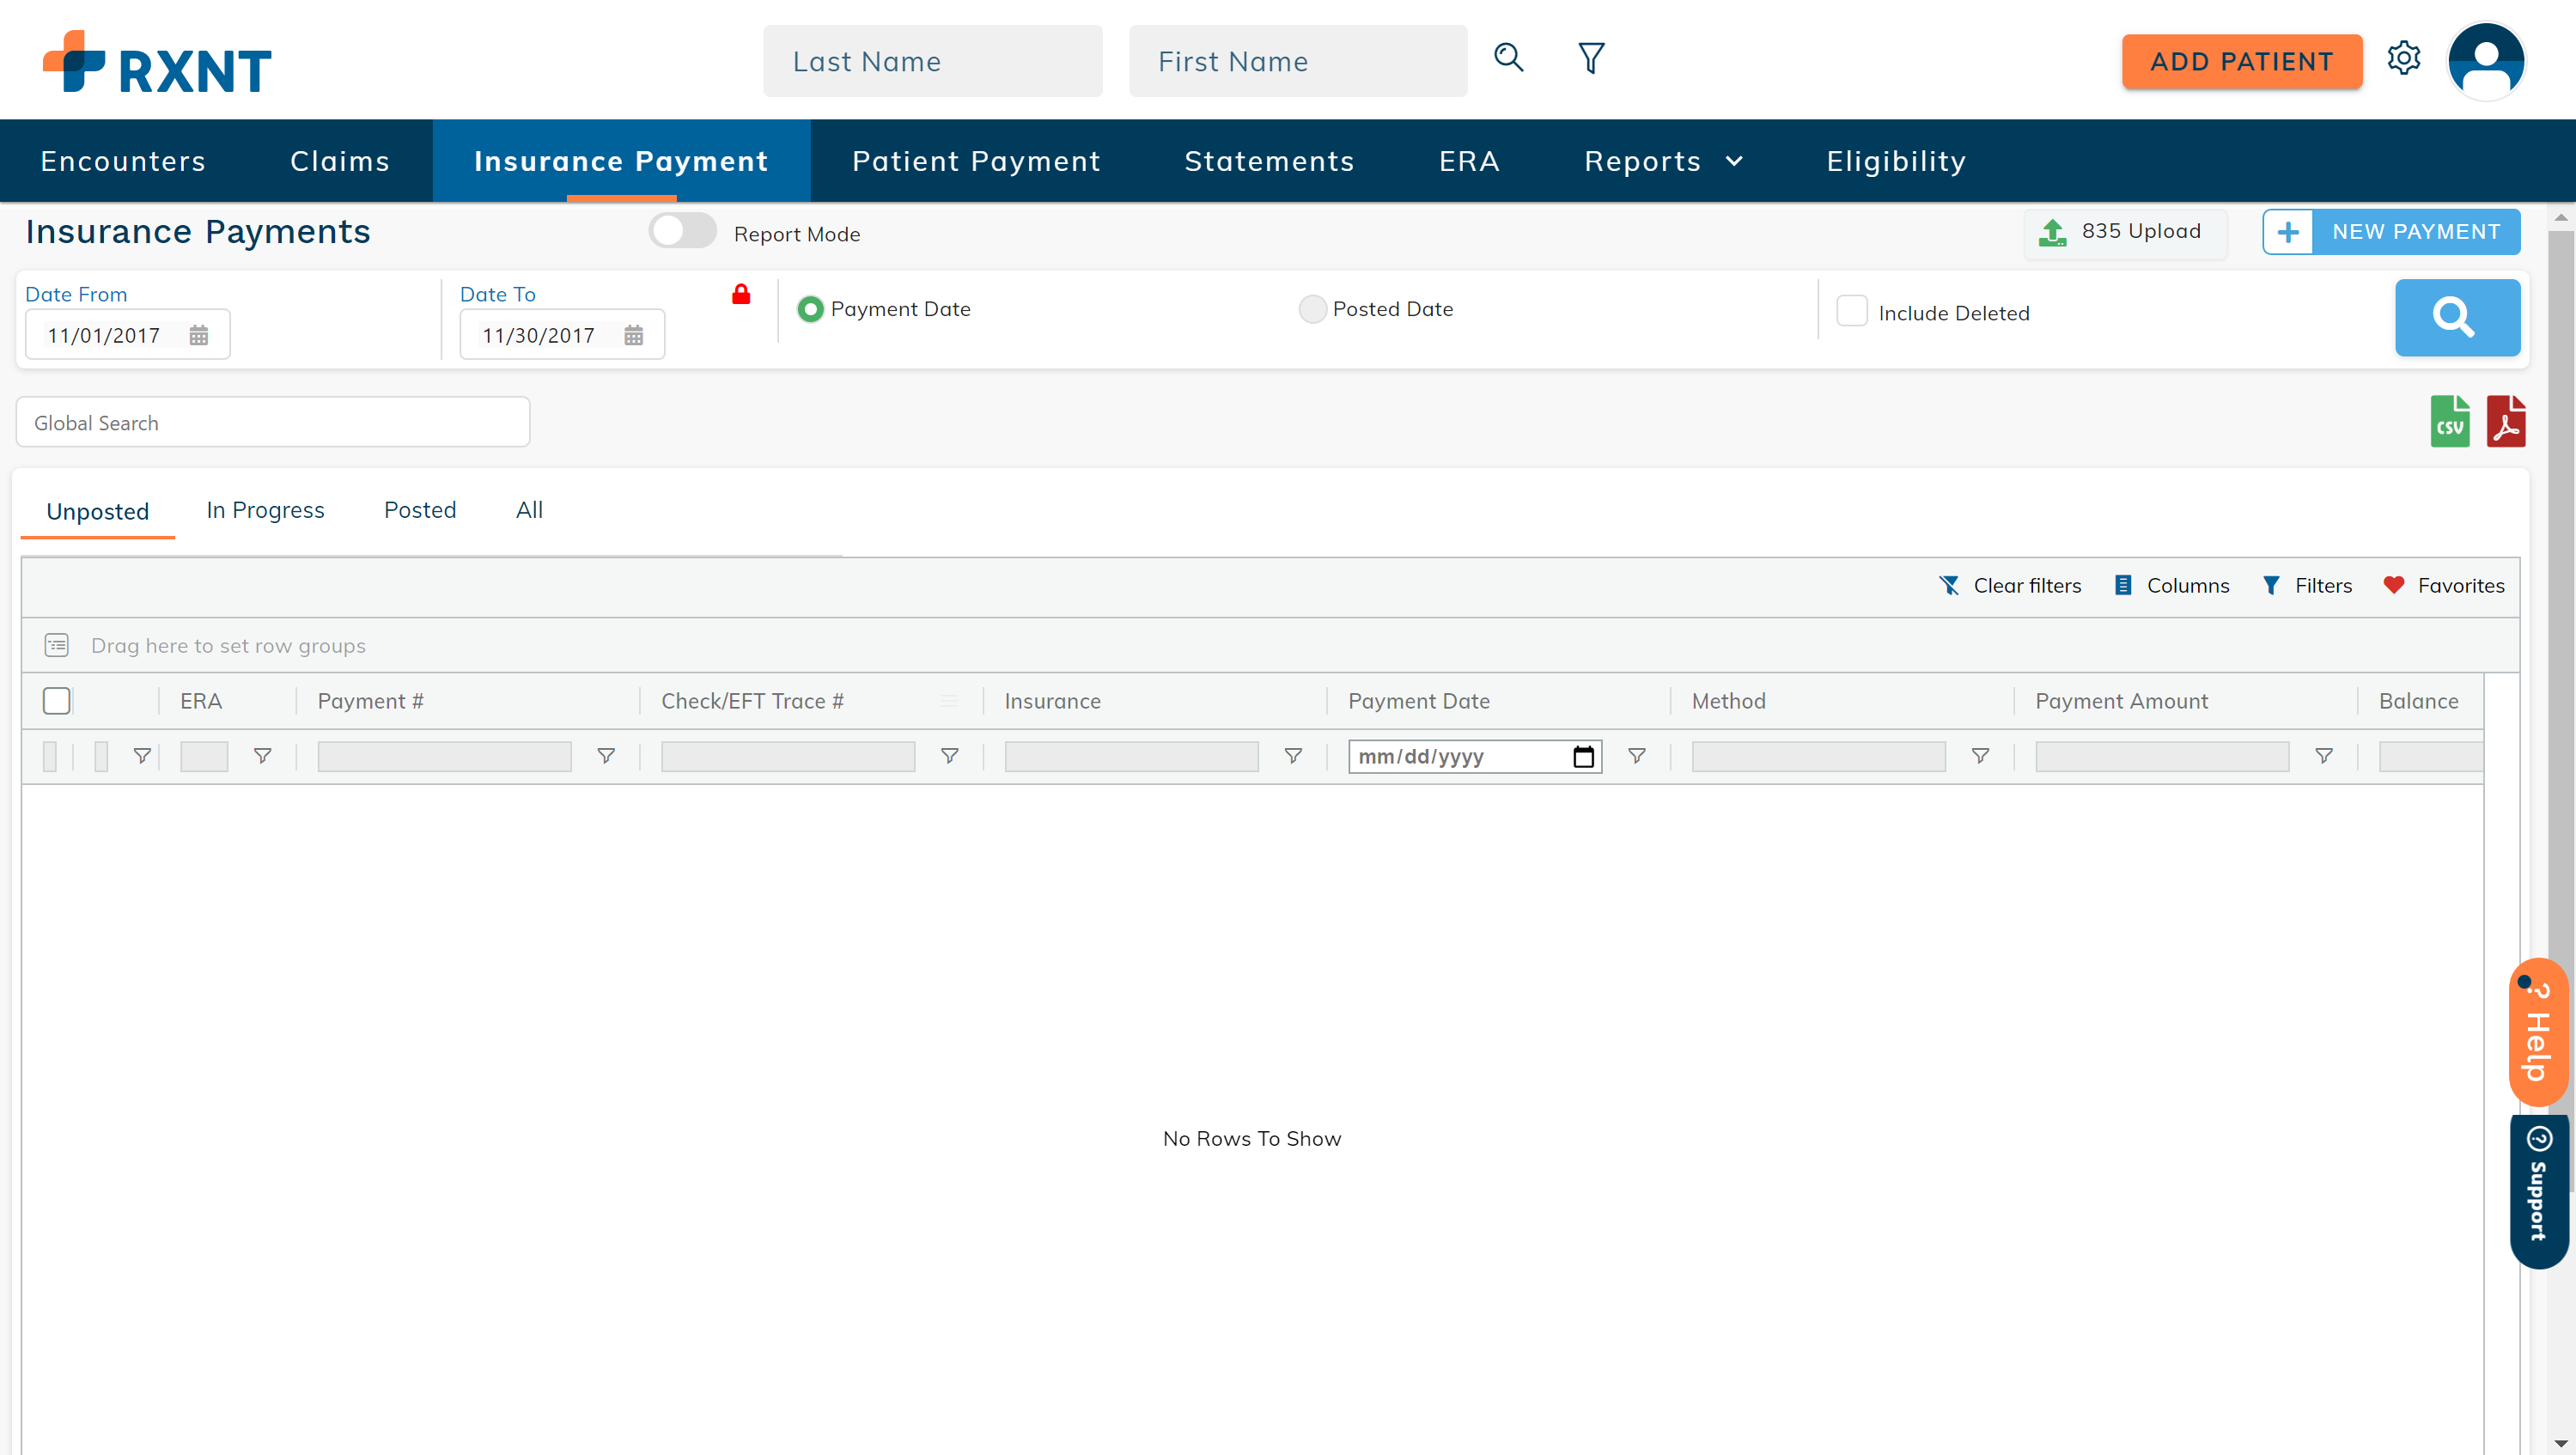Switch to the In Progress tab
Viewport: 2576px width, 1455px height.
pos(265,510)
